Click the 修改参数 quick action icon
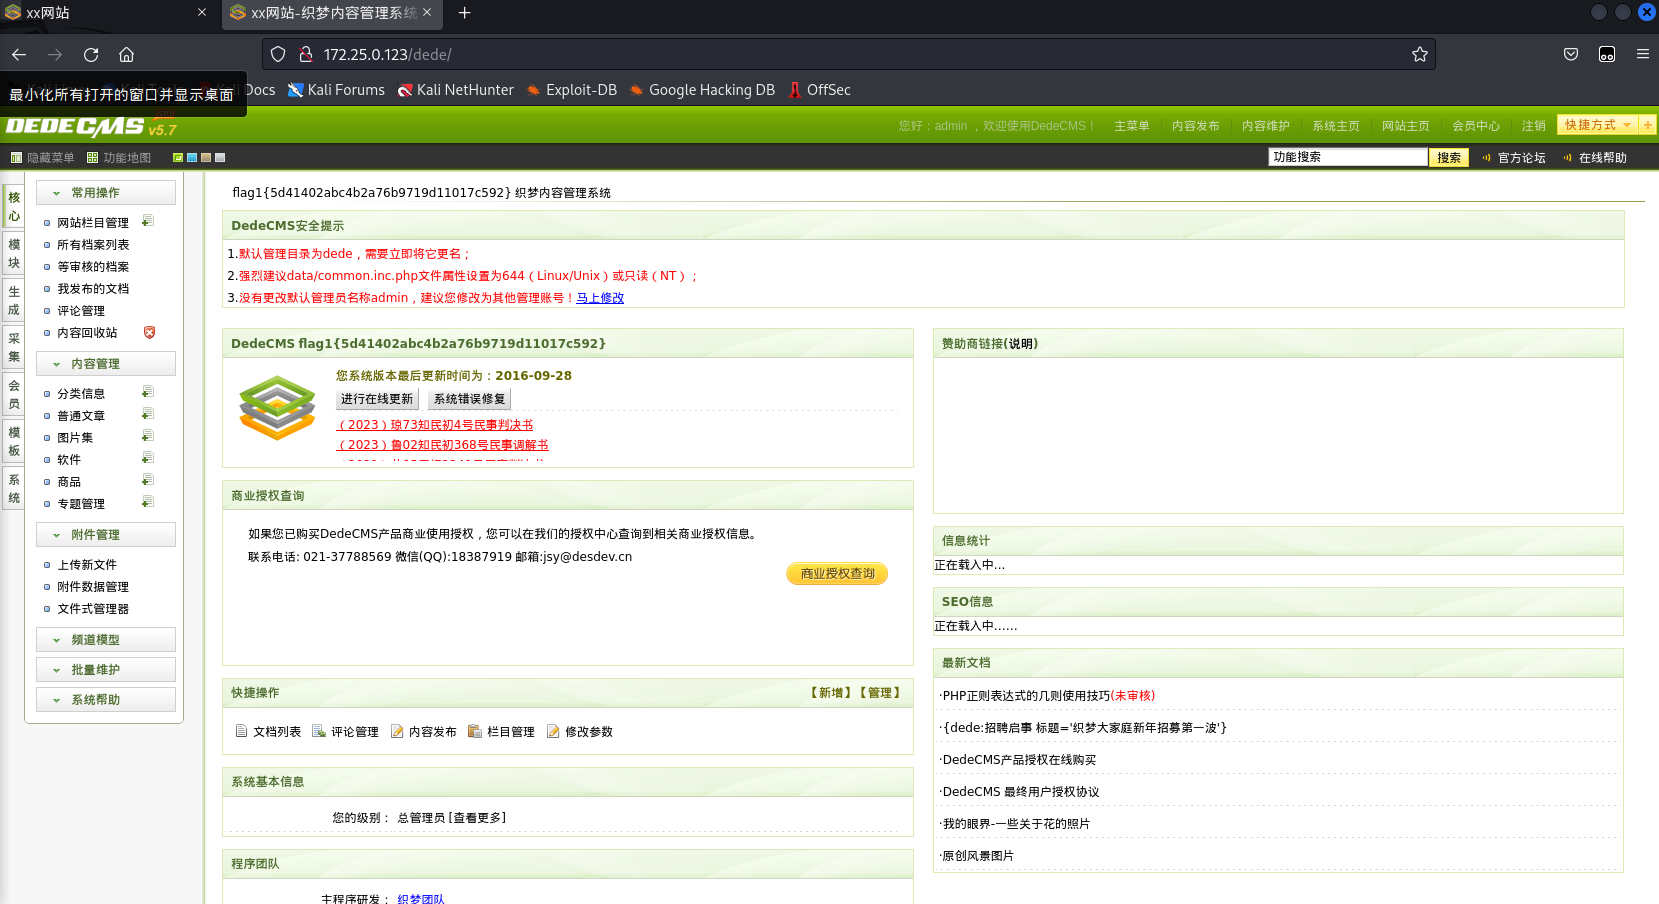 pyautogui.click(x=553, y=731)
